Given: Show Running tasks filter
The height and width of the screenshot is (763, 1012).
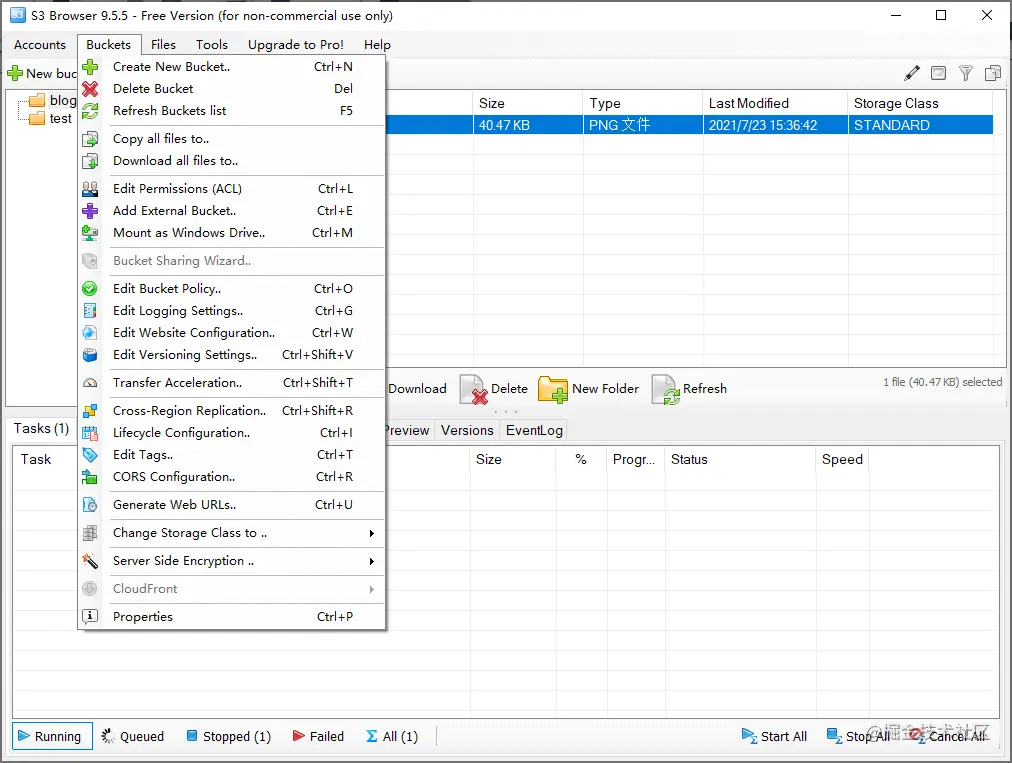Looking at the screenshot, I should (x=52, y=737).
